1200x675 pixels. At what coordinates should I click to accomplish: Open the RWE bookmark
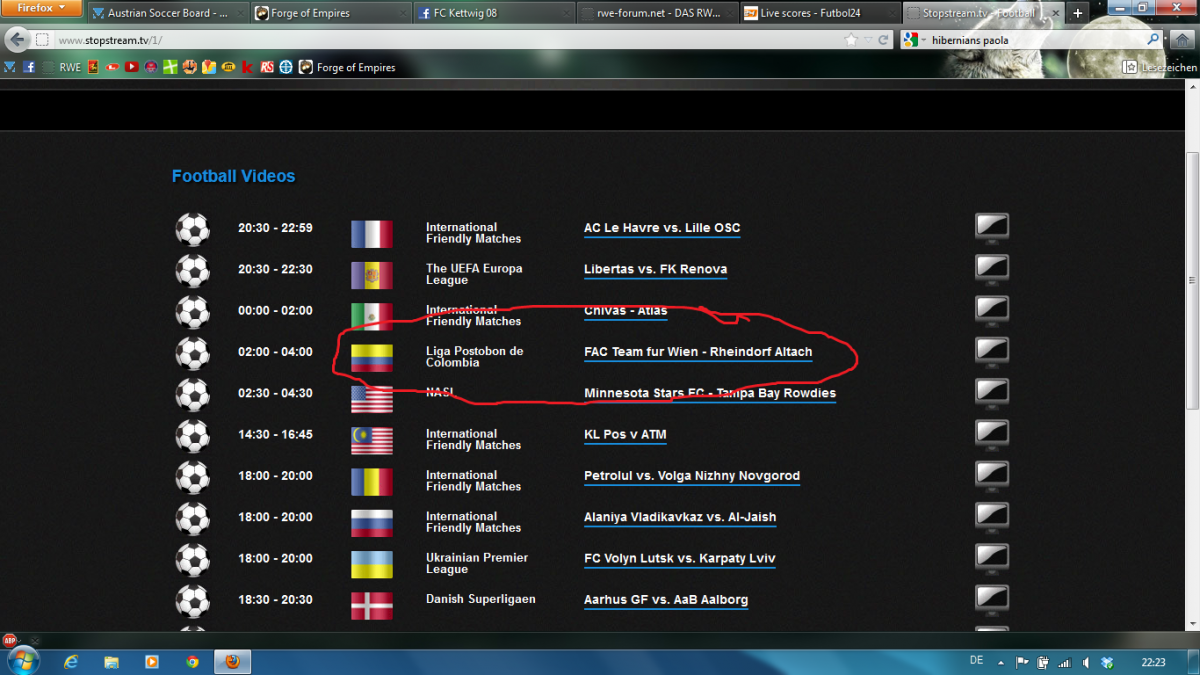62,67
